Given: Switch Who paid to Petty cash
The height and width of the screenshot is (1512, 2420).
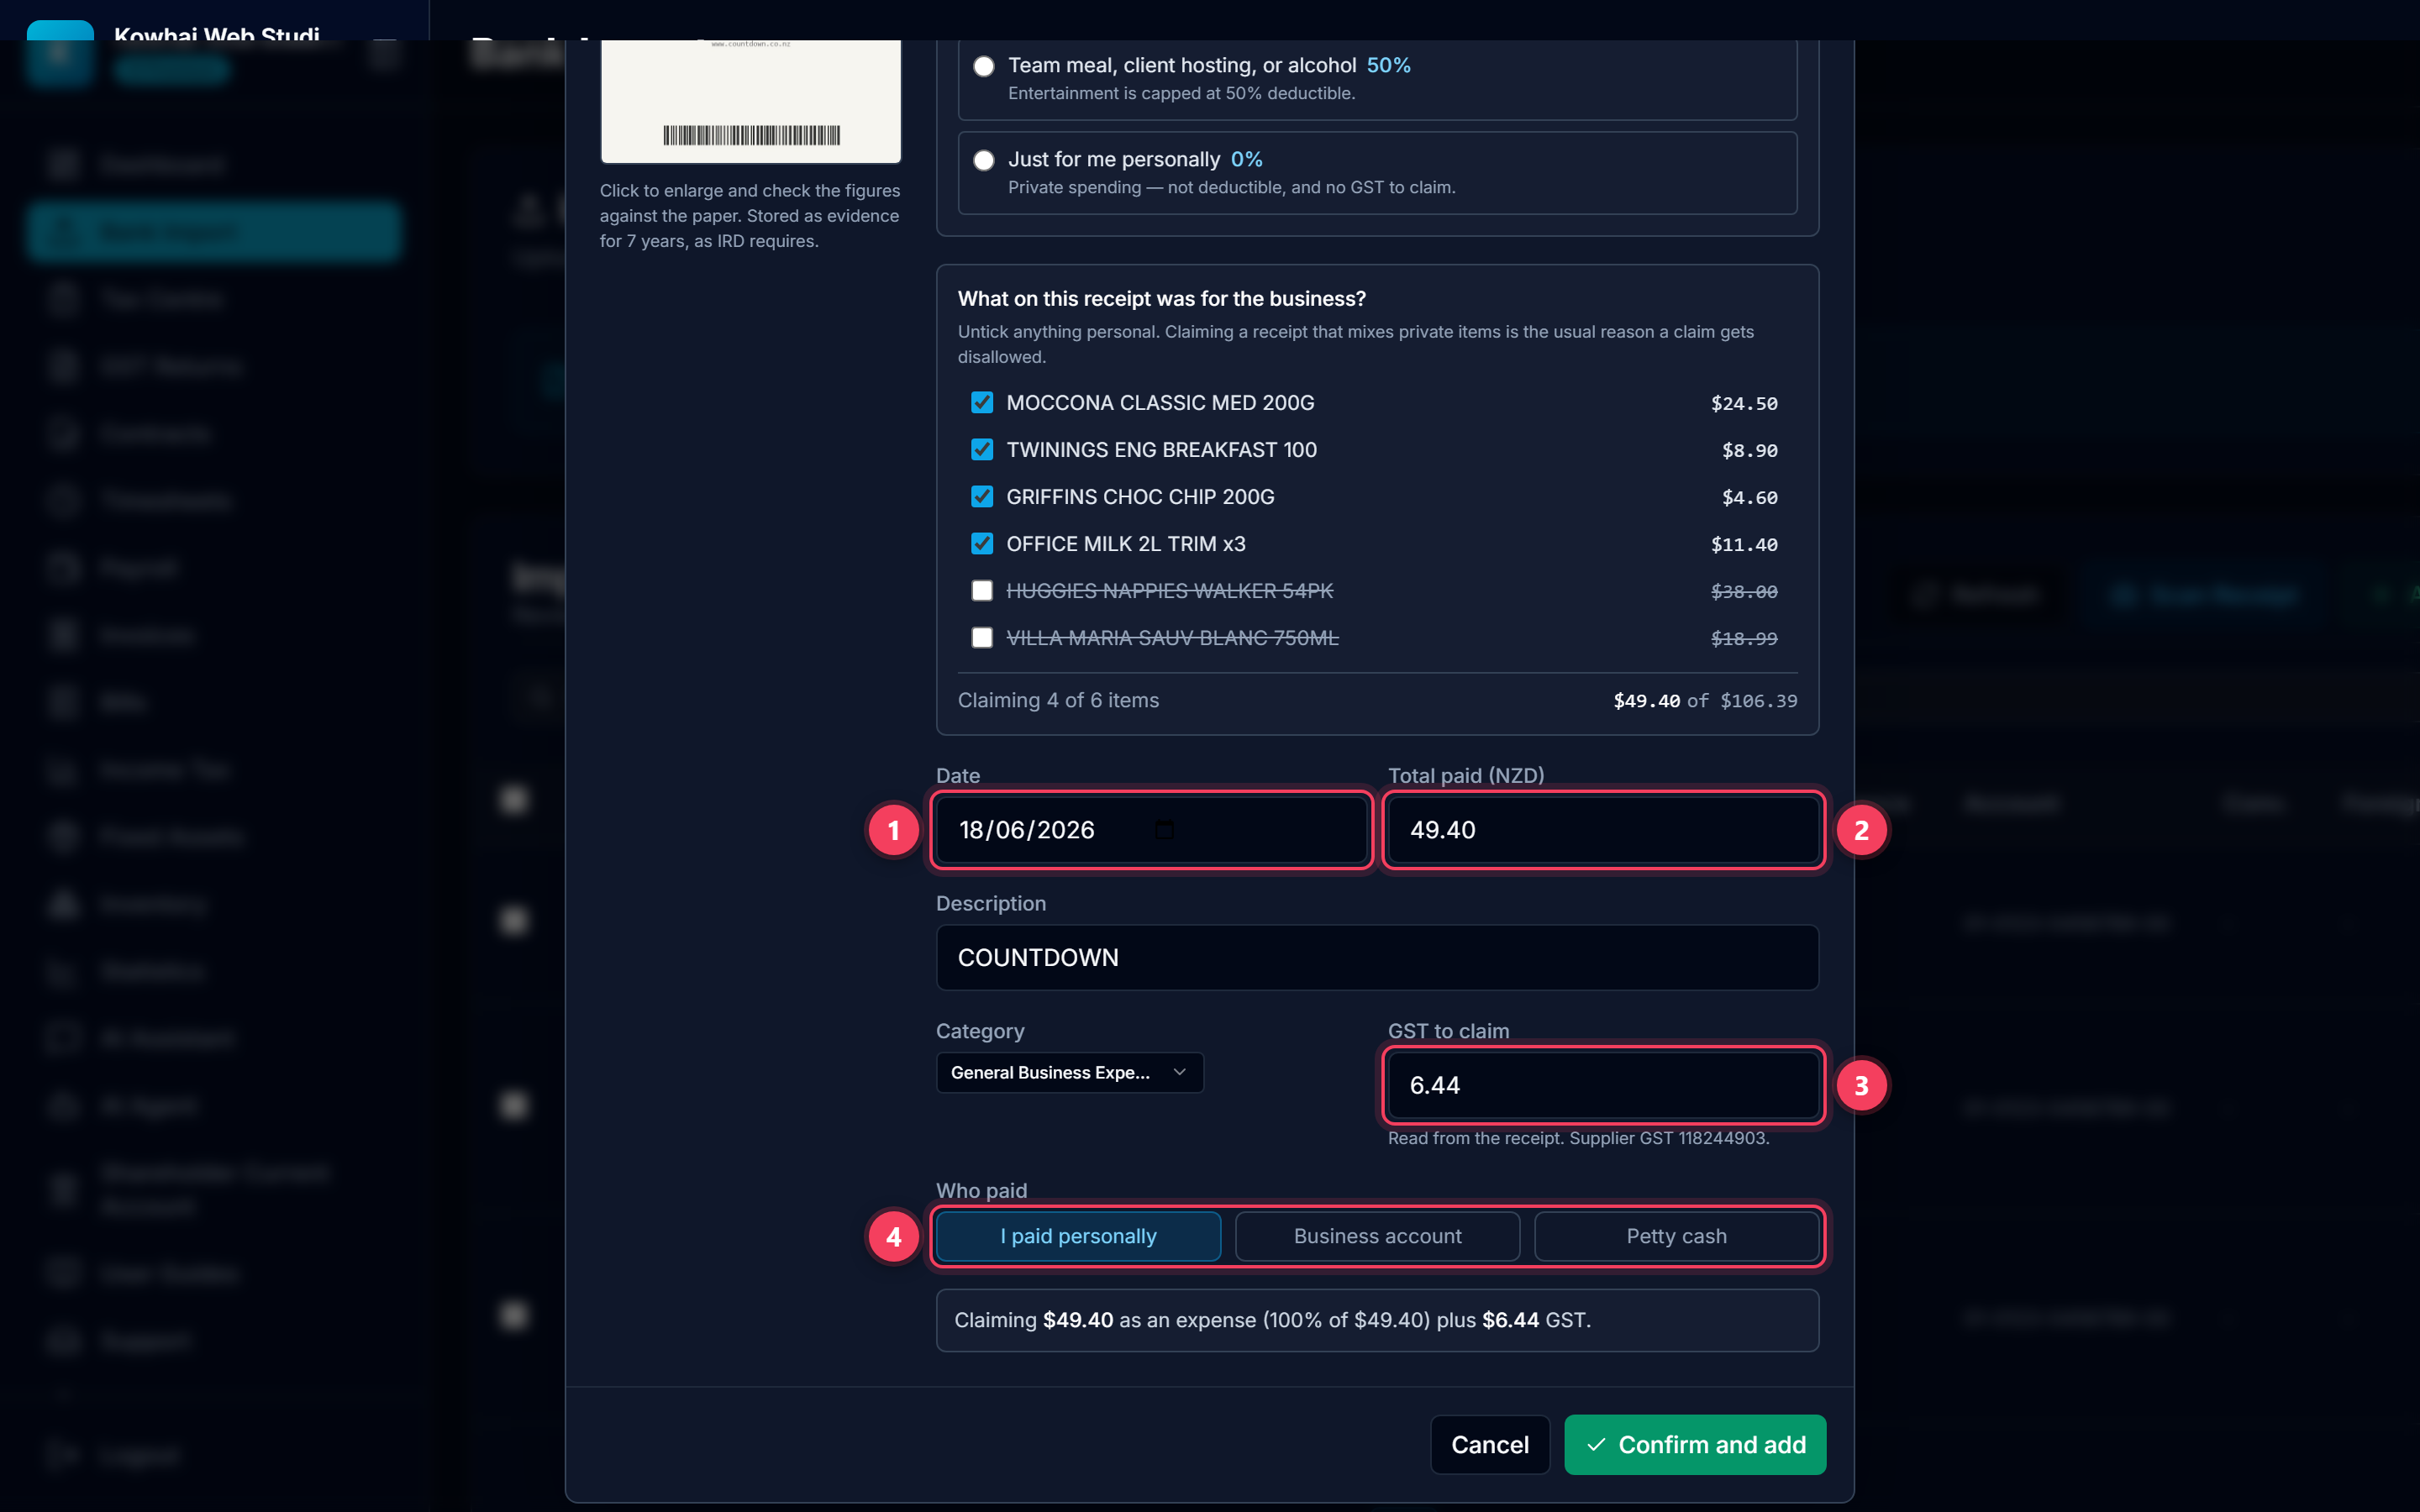Looking at the screenshot, I should [x=1676, y=1236].
